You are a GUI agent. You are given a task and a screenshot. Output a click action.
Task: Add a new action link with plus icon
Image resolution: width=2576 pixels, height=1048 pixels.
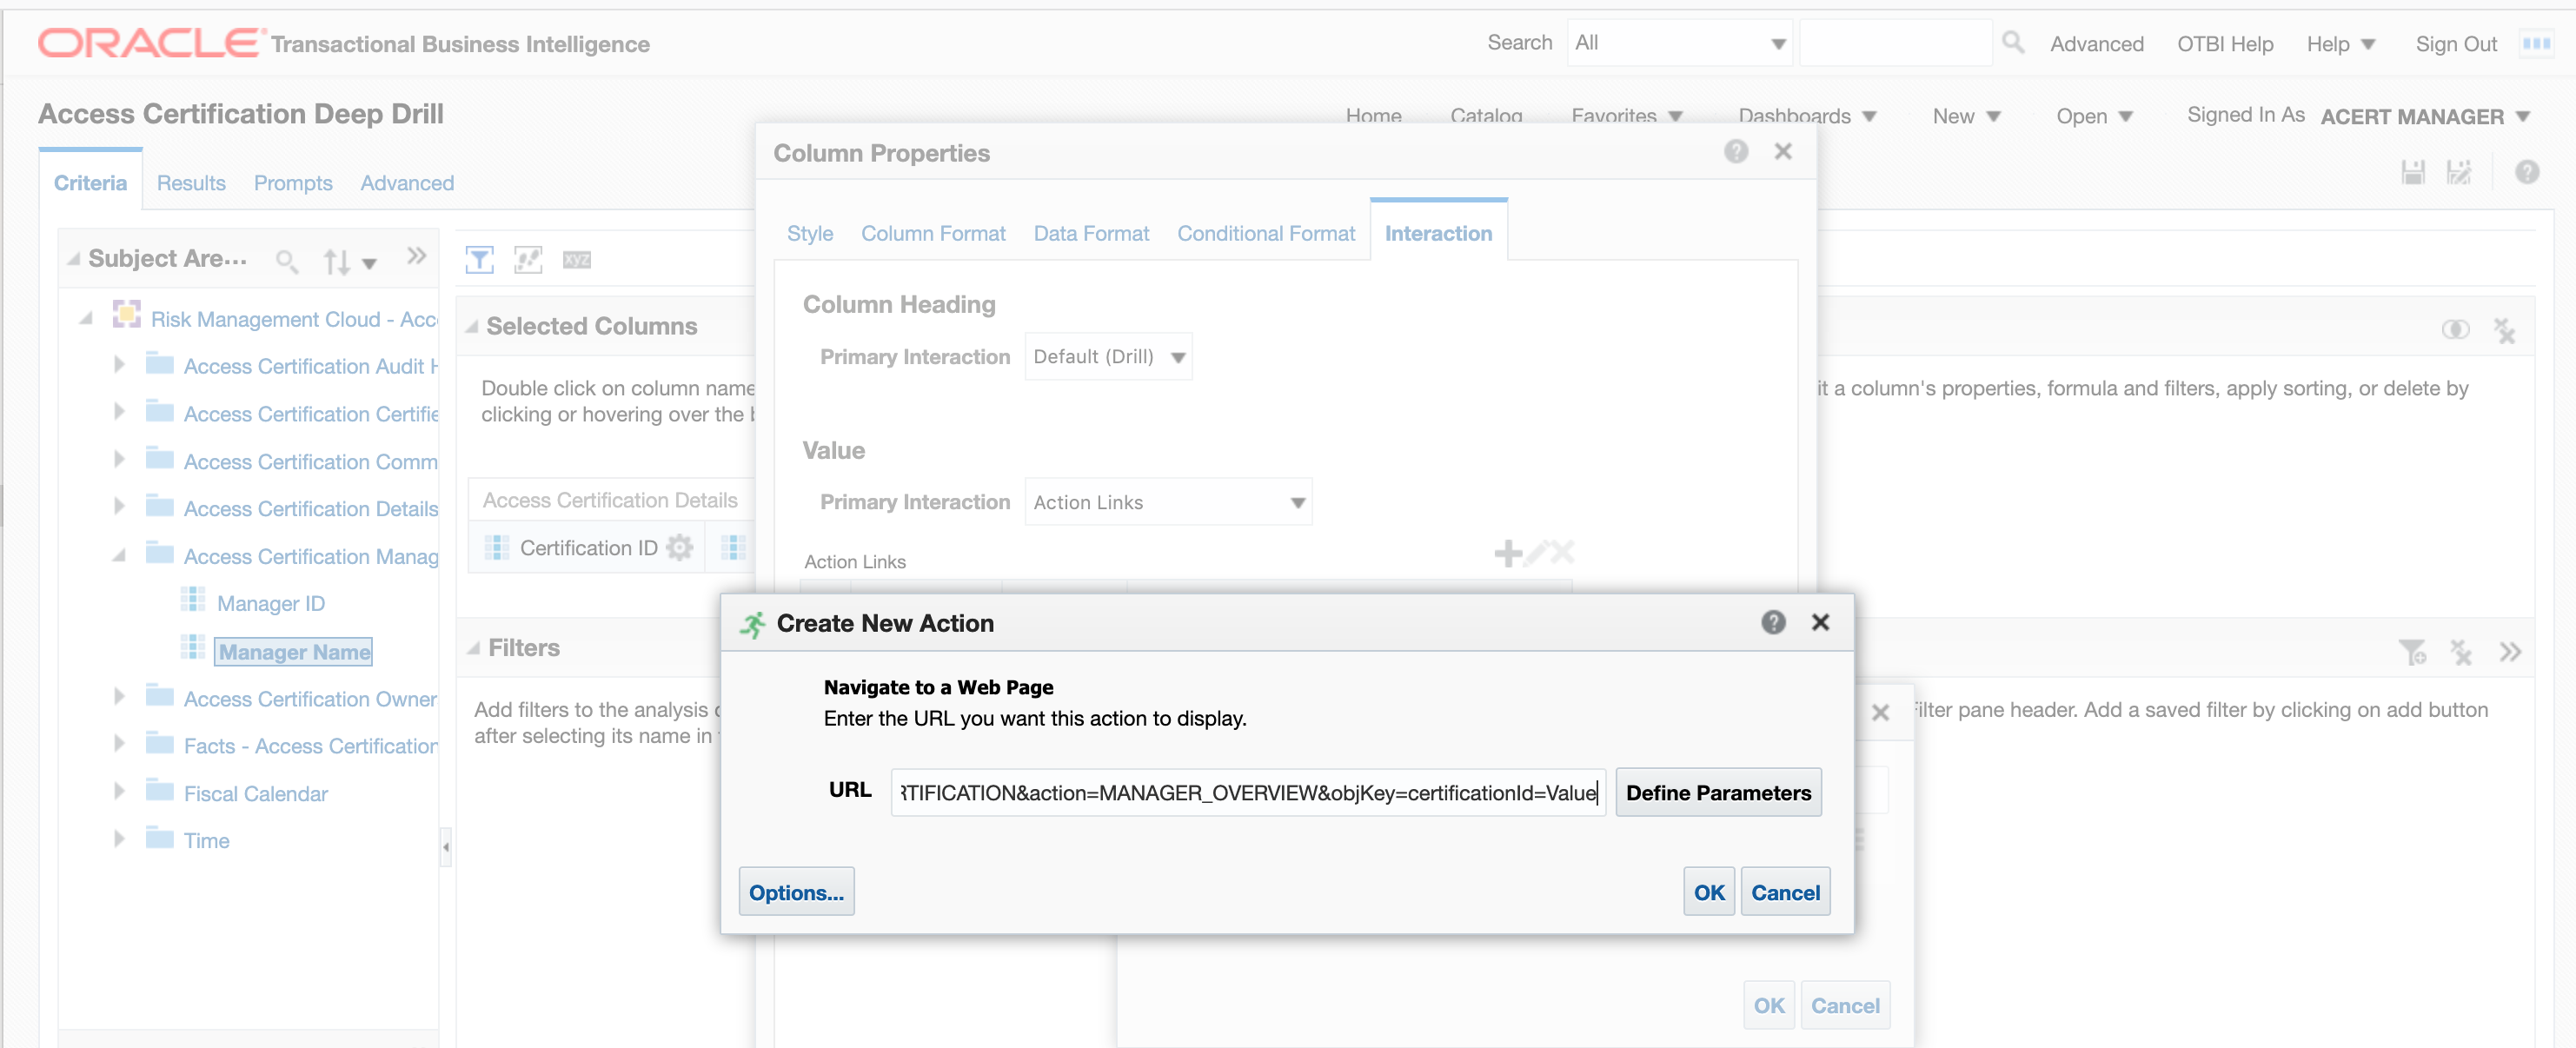[x=1508, y=553]
